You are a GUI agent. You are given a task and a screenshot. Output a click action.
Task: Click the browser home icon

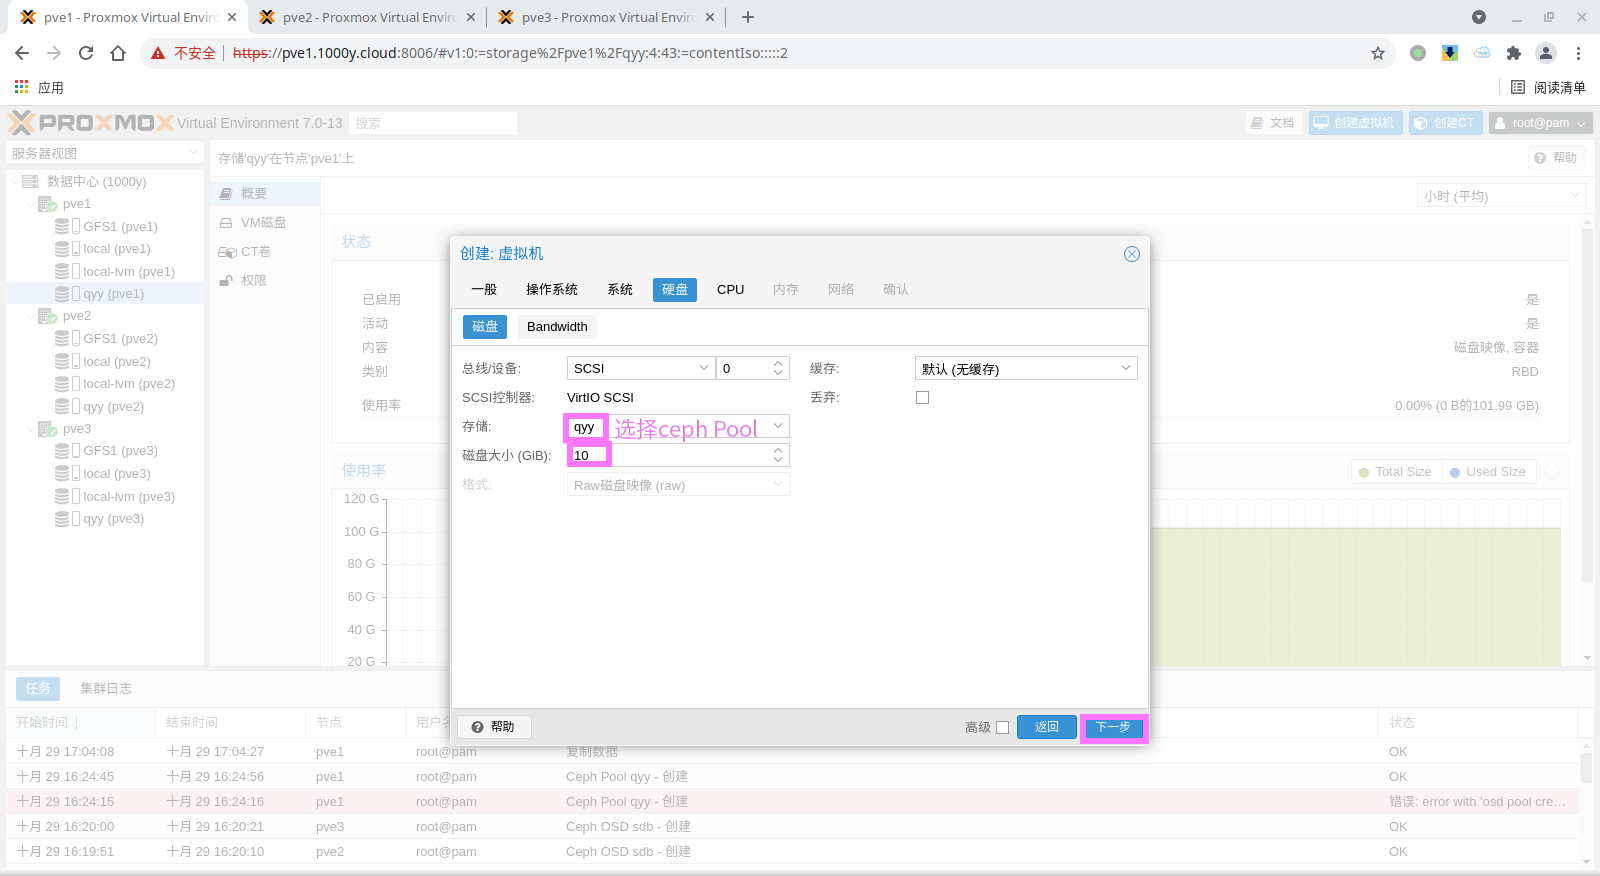pyautogui.click(x=118, y=53)
